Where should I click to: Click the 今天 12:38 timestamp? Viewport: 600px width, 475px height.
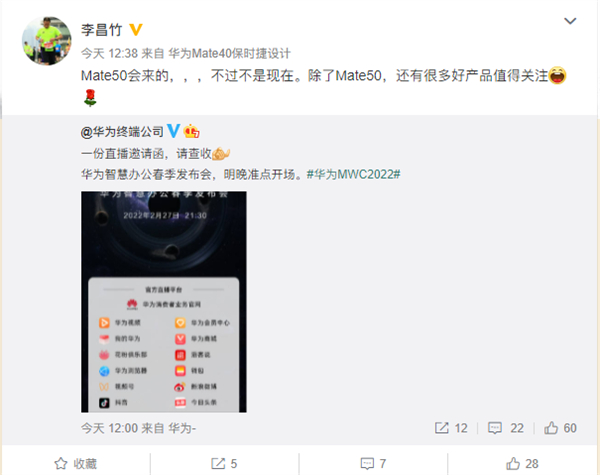point(109,54)
